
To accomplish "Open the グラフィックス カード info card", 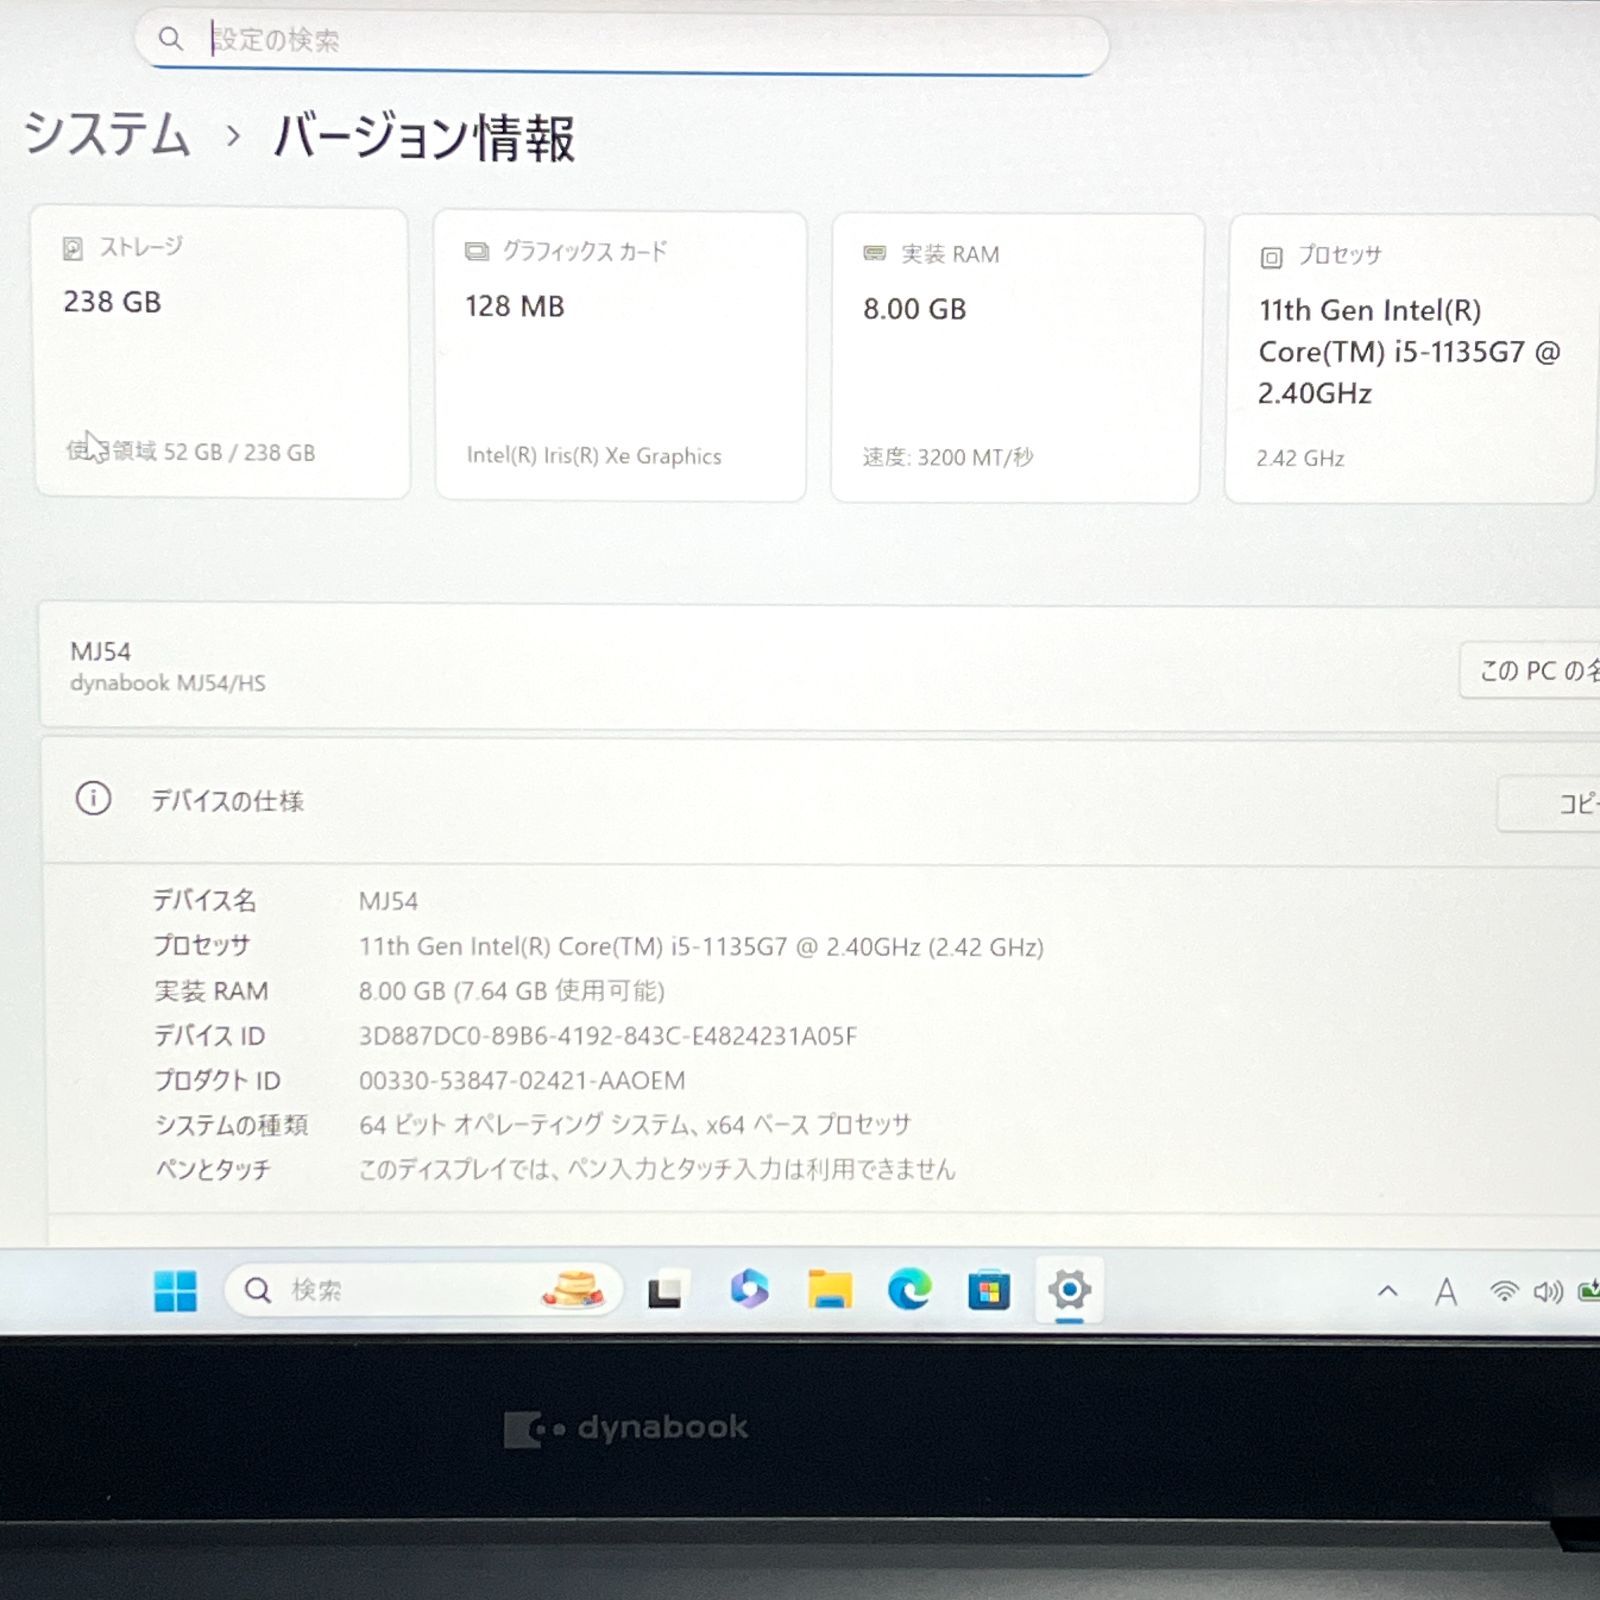I will 621,356.
